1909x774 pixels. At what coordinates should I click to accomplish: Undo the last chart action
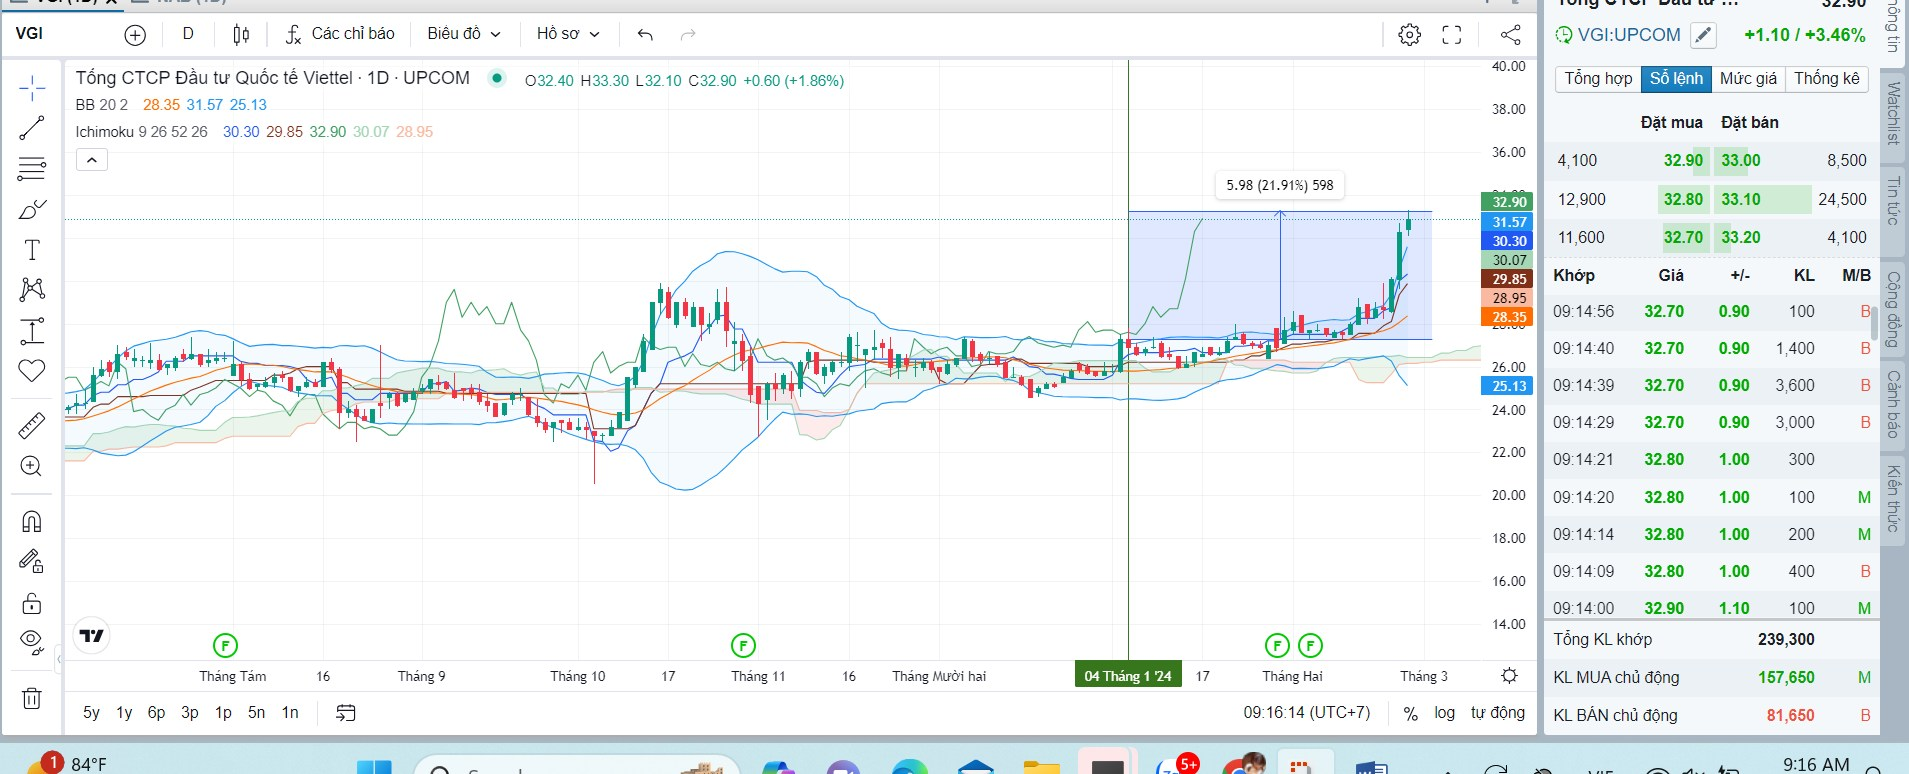(x=645, y=35)
